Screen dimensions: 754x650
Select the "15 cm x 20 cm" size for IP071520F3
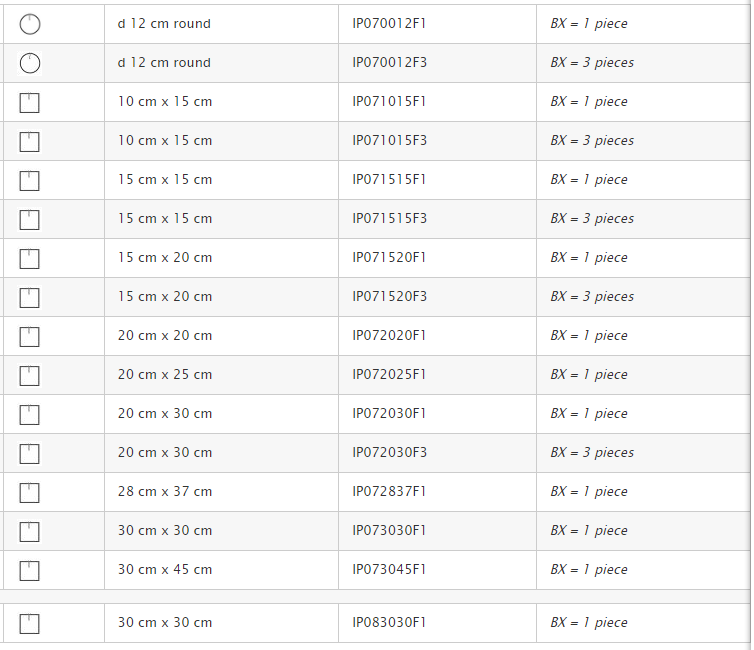click(165, 297)
